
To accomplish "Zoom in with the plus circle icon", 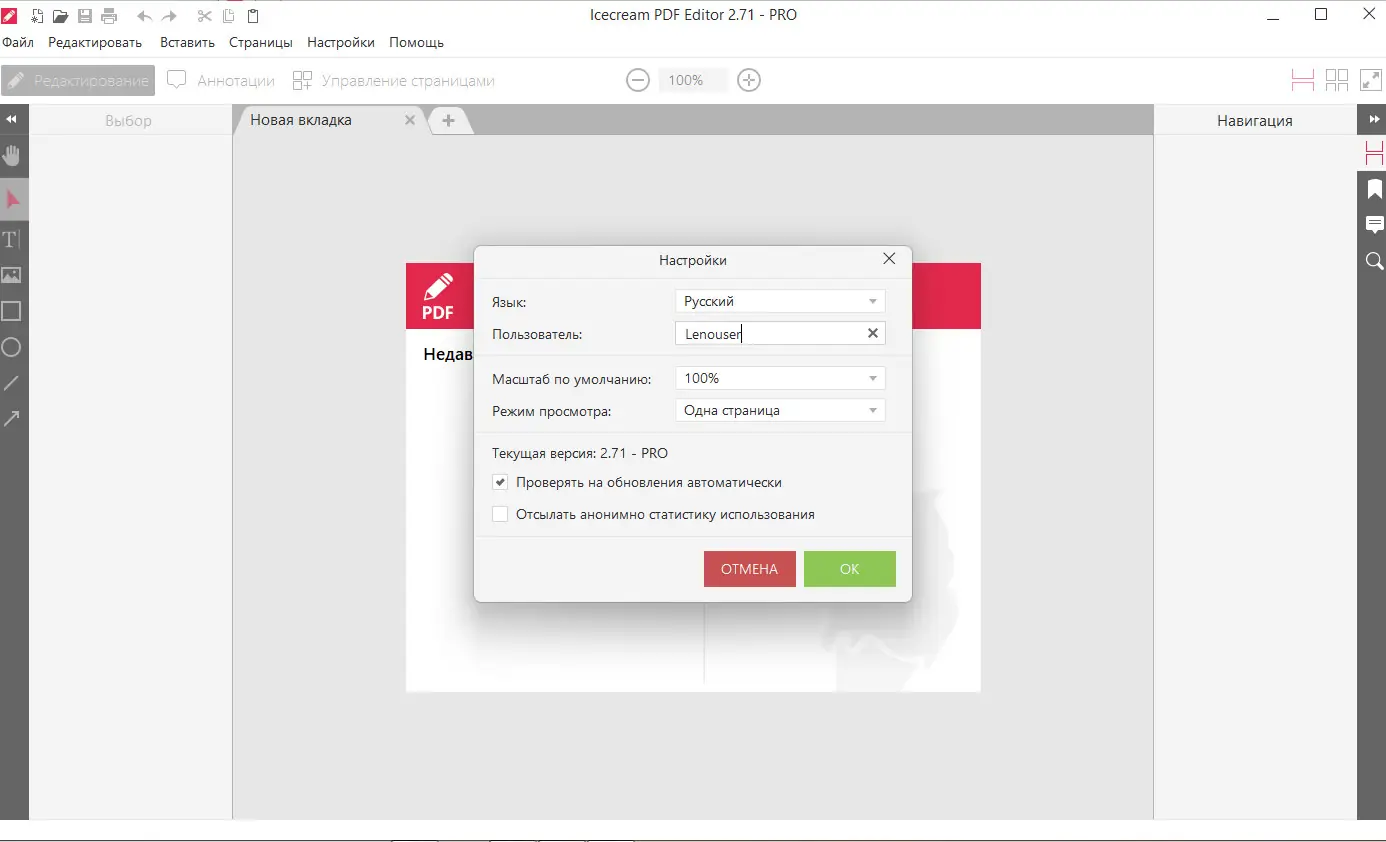I will (x=749, y=80).
